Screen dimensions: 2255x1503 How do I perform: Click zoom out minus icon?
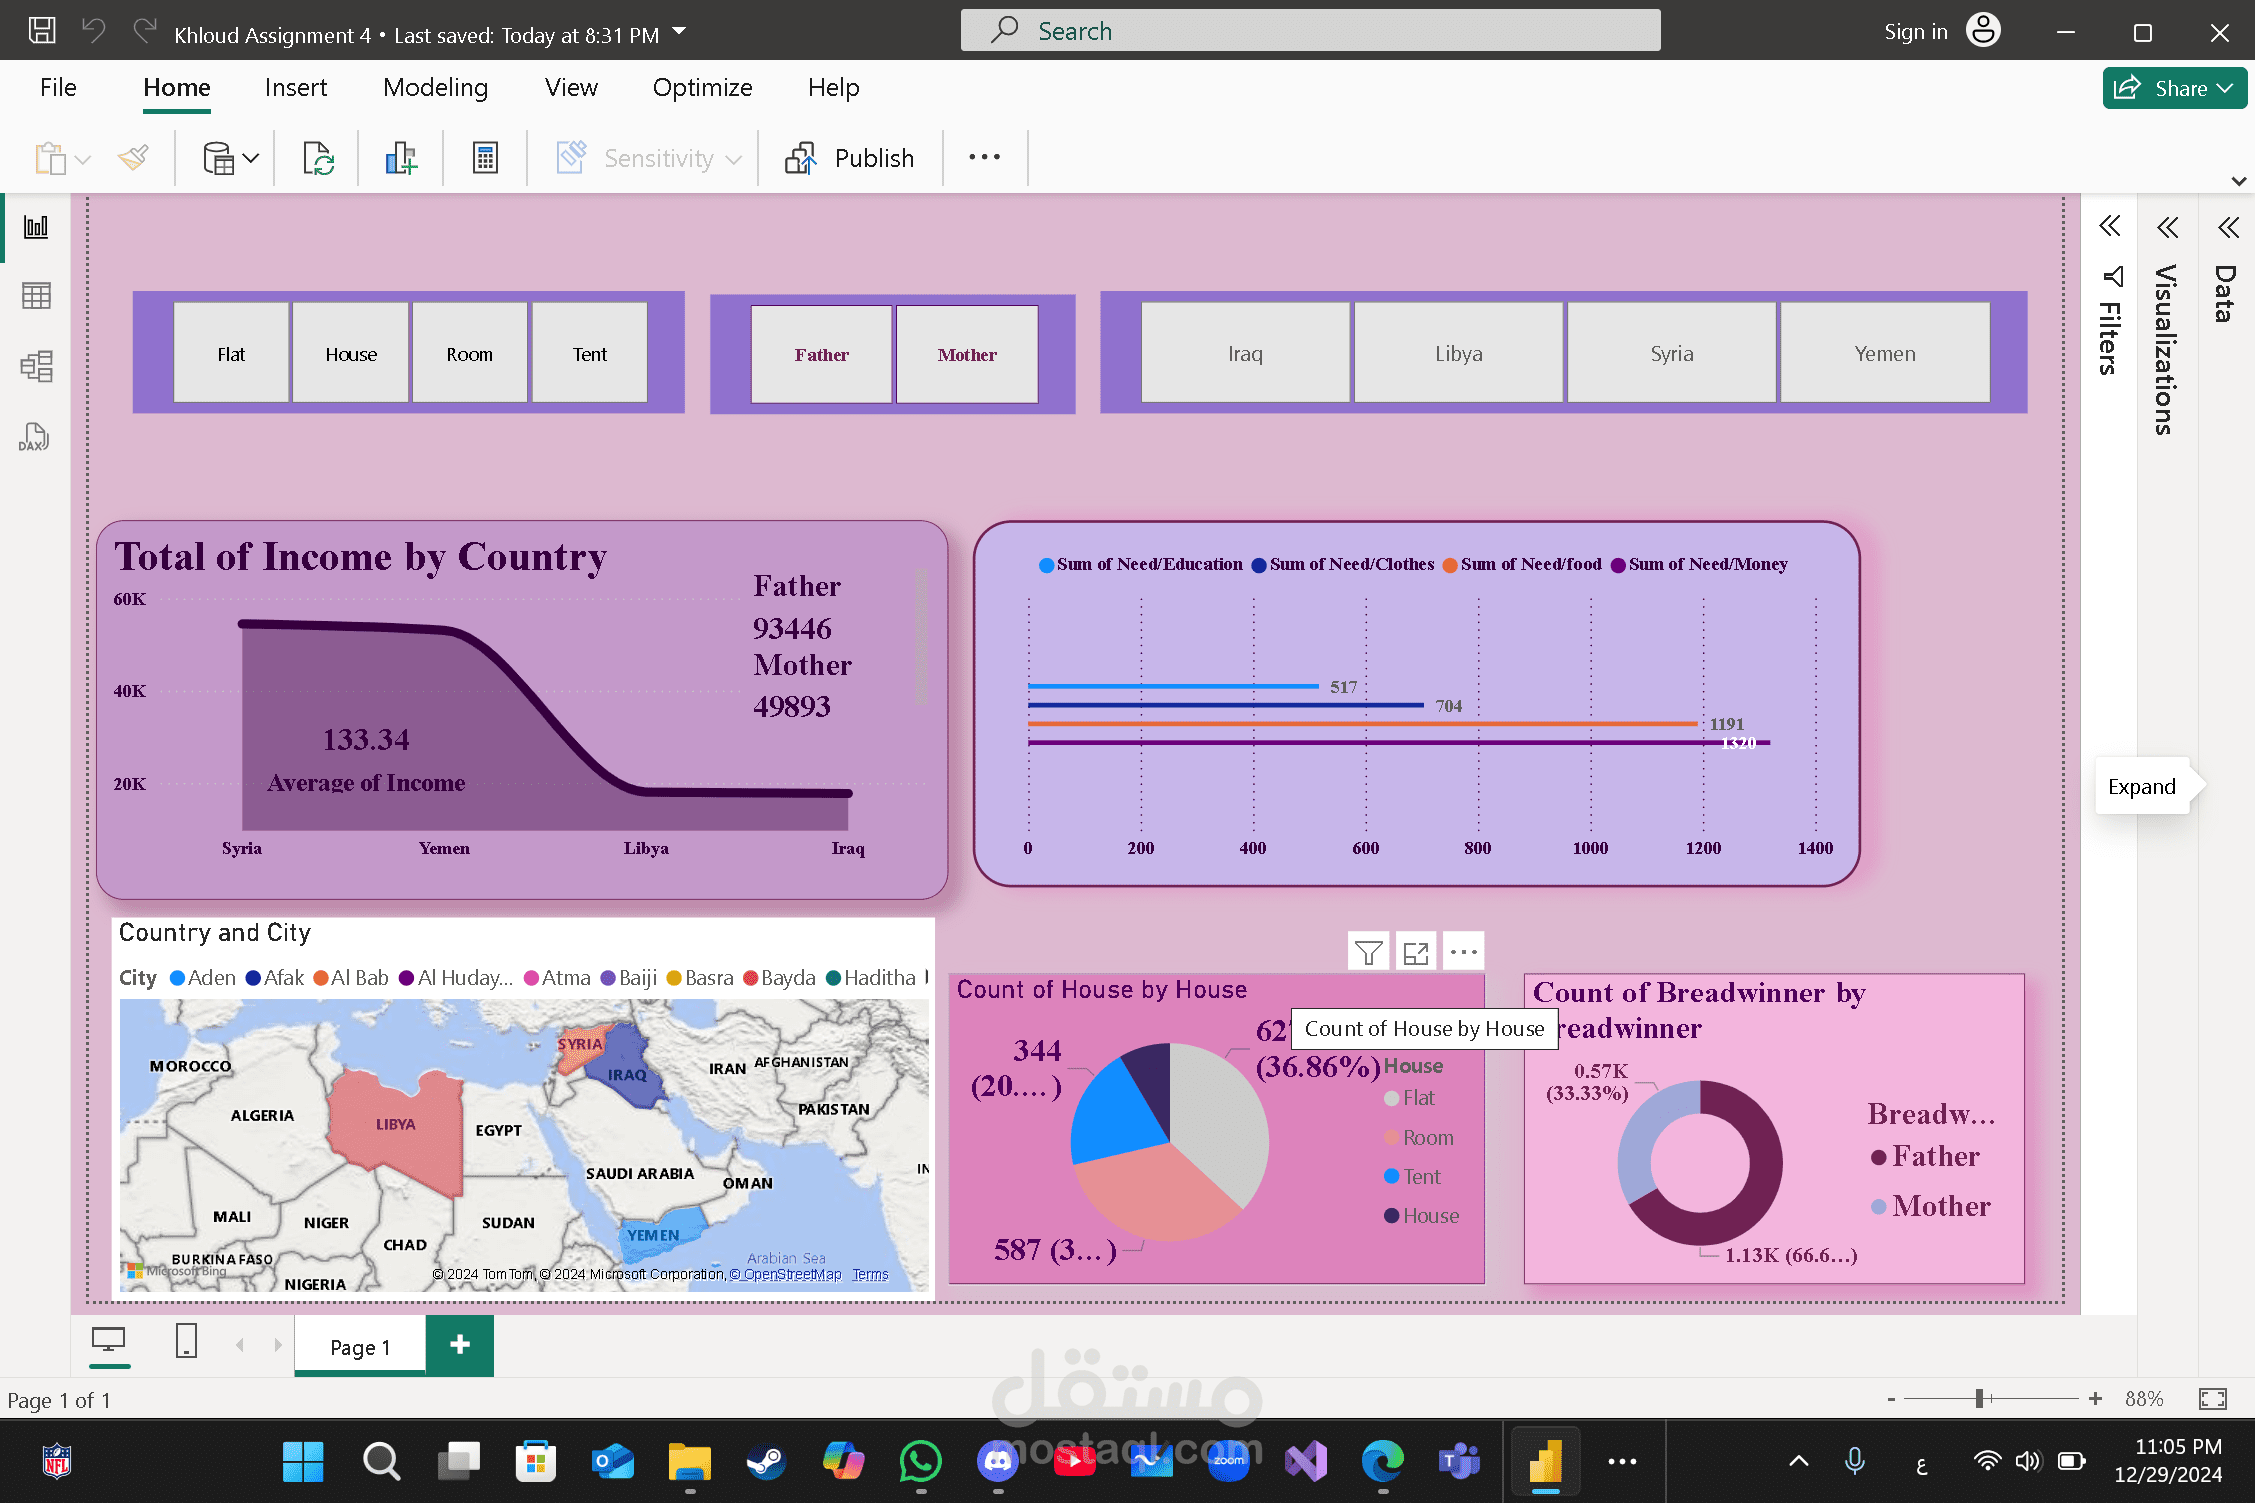(1891, 1399)
